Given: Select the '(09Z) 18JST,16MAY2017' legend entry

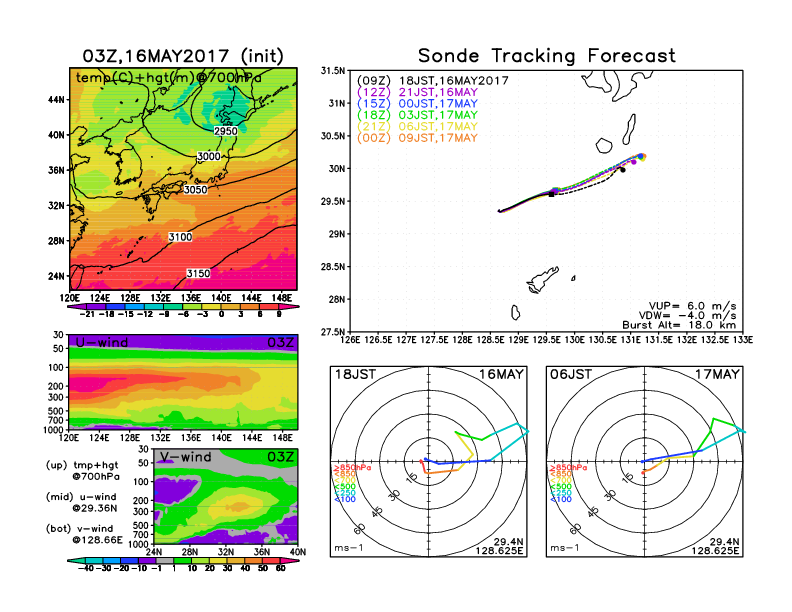Looking at the screenshot, I should (x=432, y=81).
